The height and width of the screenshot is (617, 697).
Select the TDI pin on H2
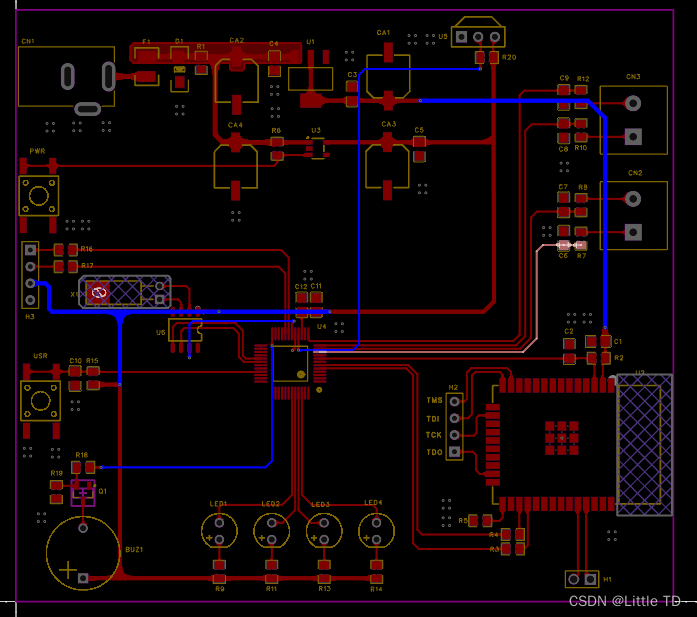coord(454,418)
